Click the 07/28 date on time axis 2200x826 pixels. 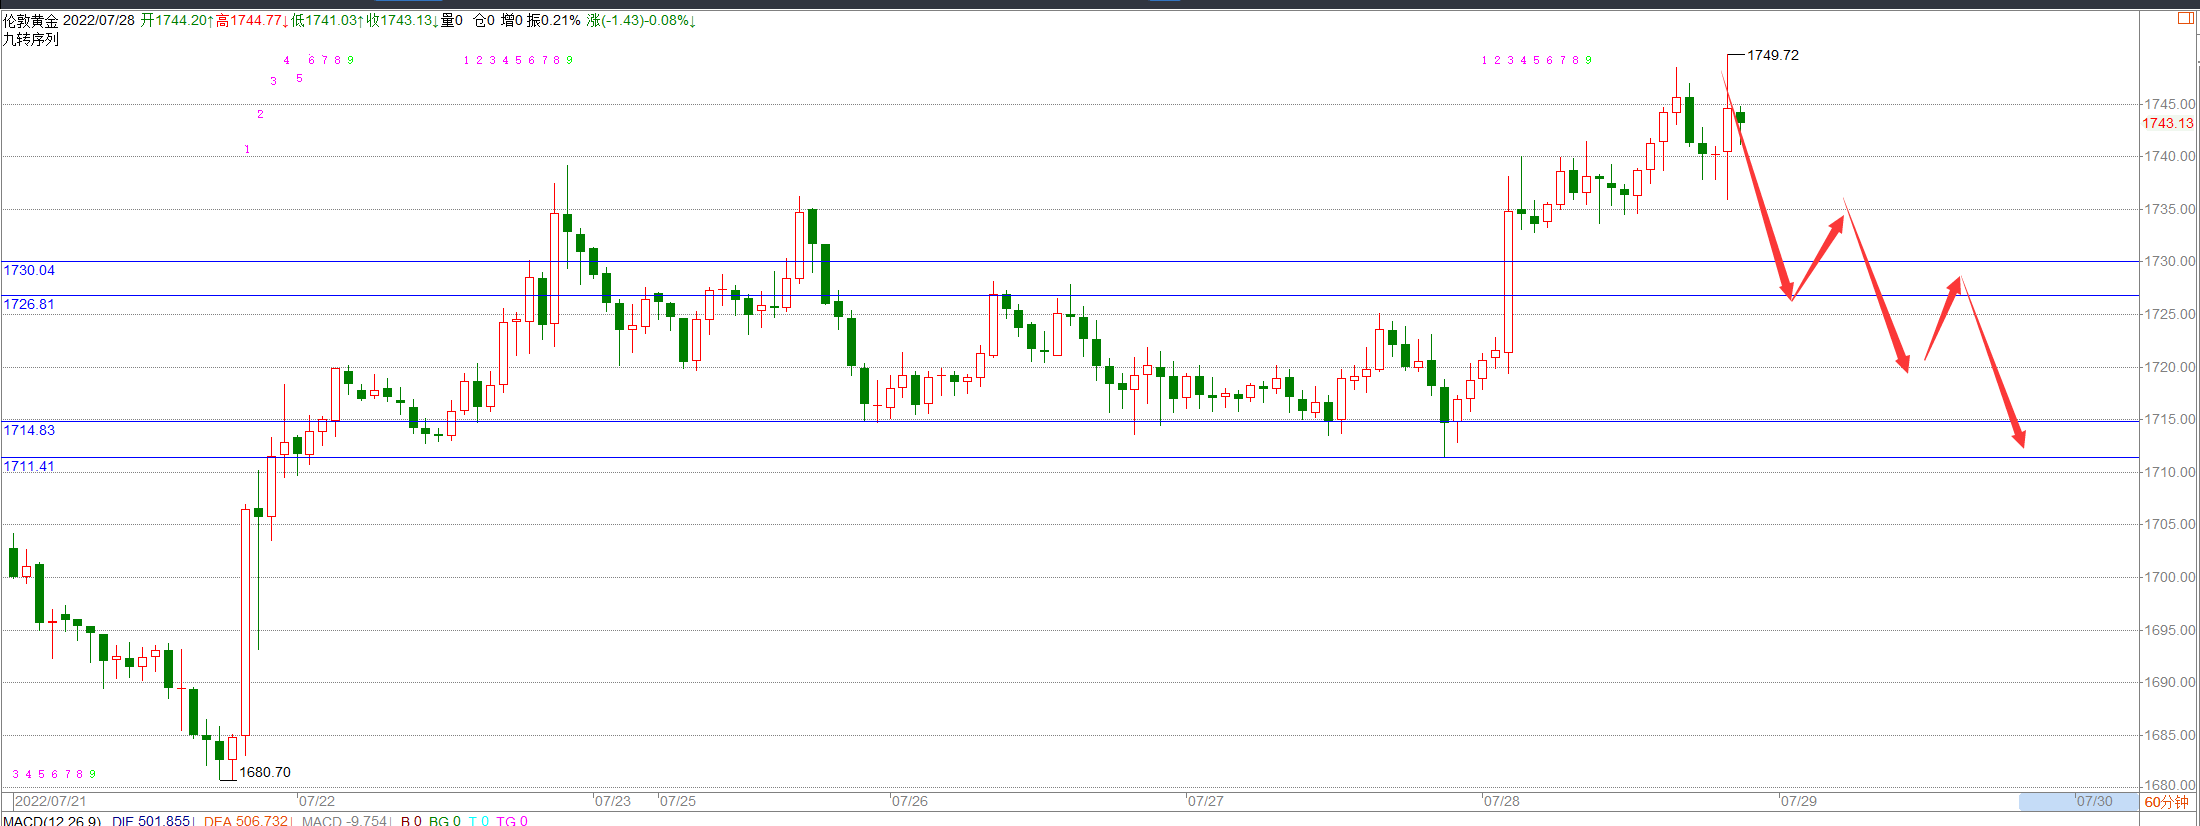1501,801
